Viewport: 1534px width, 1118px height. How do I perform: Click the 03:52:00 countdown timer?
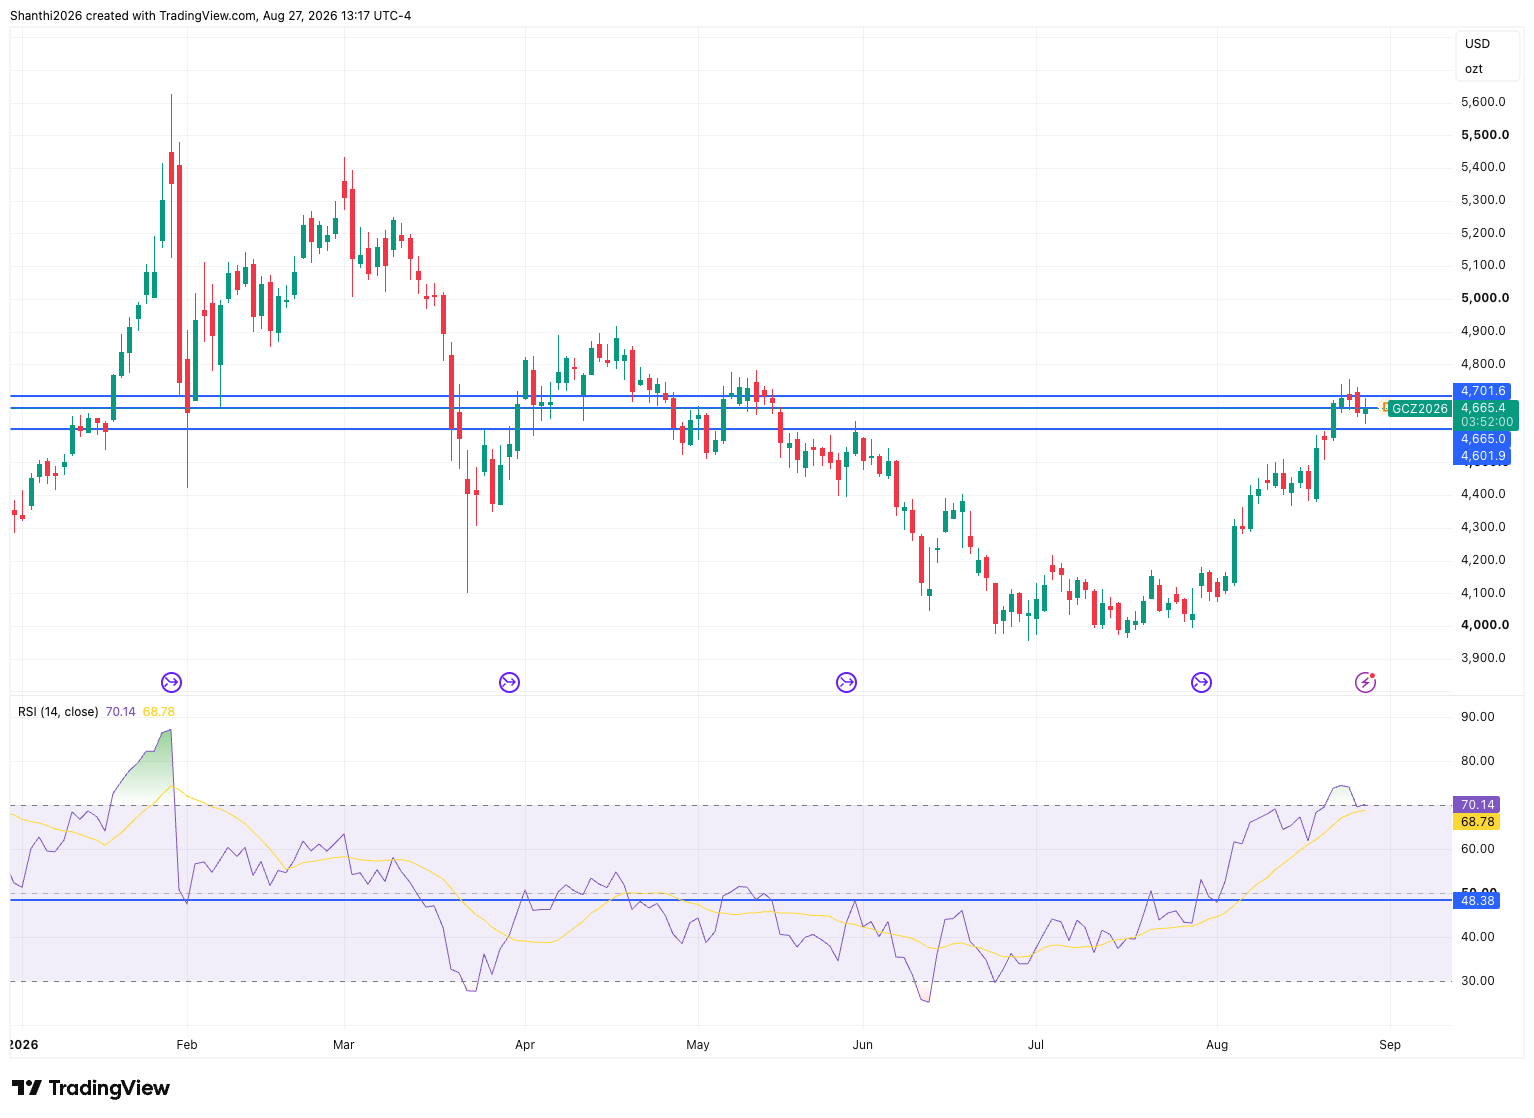pos(1485,422)
